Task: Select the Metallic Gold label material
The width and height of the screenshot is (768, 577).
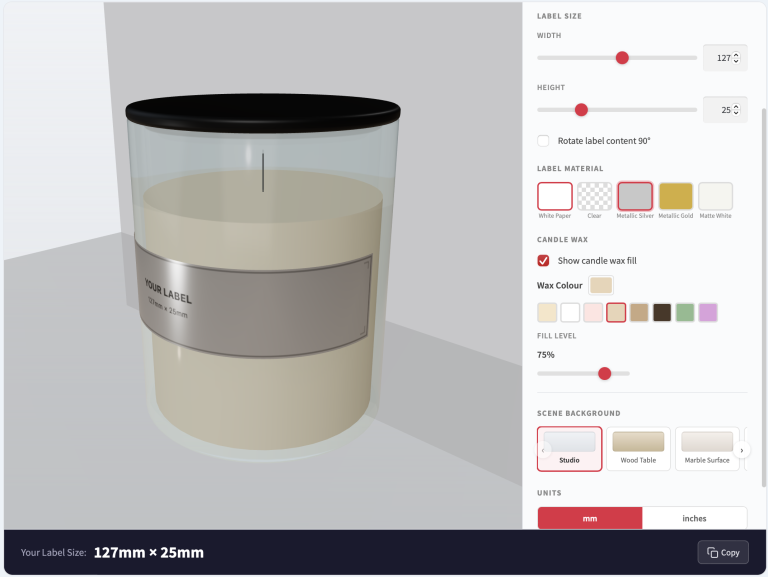Action: pyautogui.click(x=675, y=196)
